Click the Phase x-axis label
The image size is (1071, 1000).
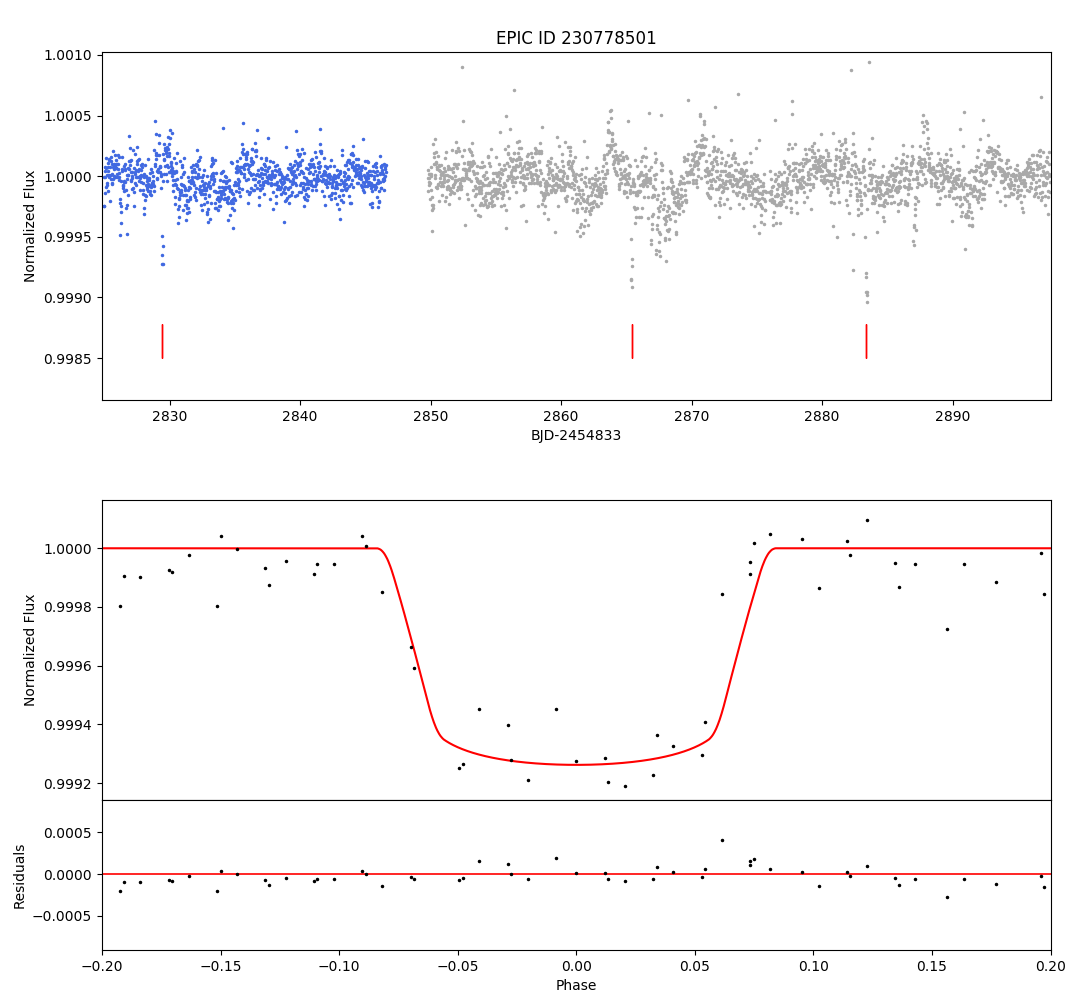pyautogui.click(x=576, y=985)
